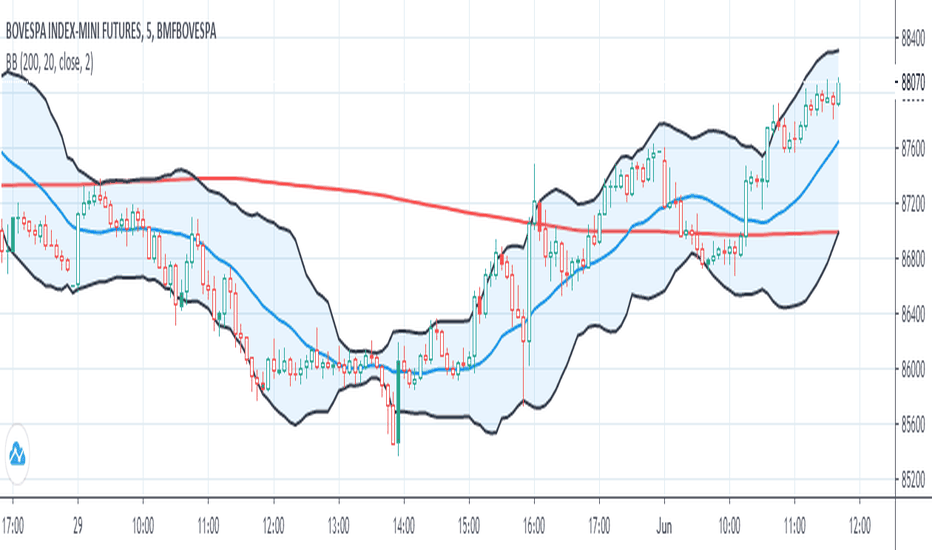Select the 14:00 time axis label
This screenshot has height=550, width=932.
tap(404, 526)
